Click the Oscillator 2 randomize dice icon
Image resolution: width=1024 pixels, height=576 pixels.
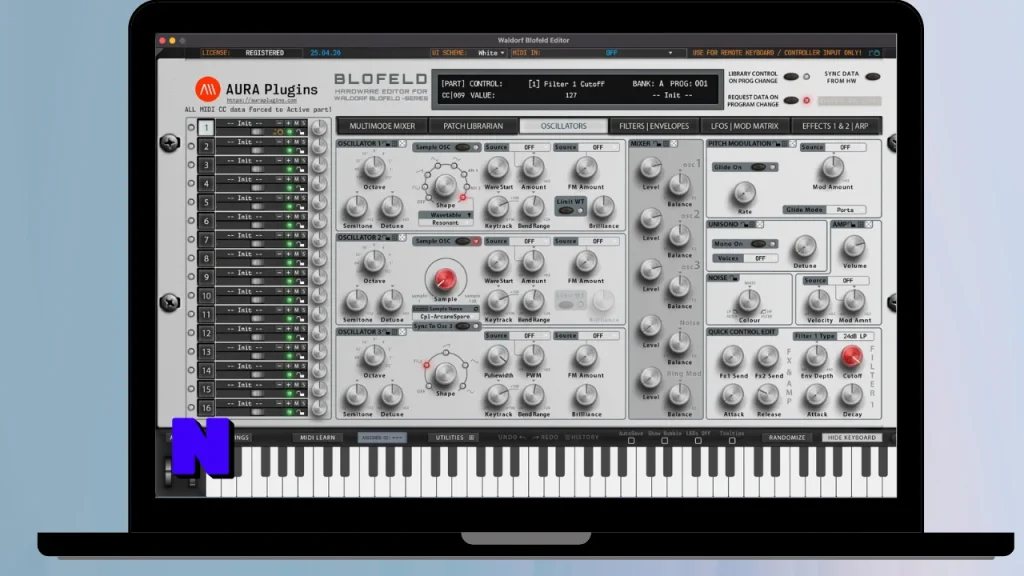tap(402, 238)
